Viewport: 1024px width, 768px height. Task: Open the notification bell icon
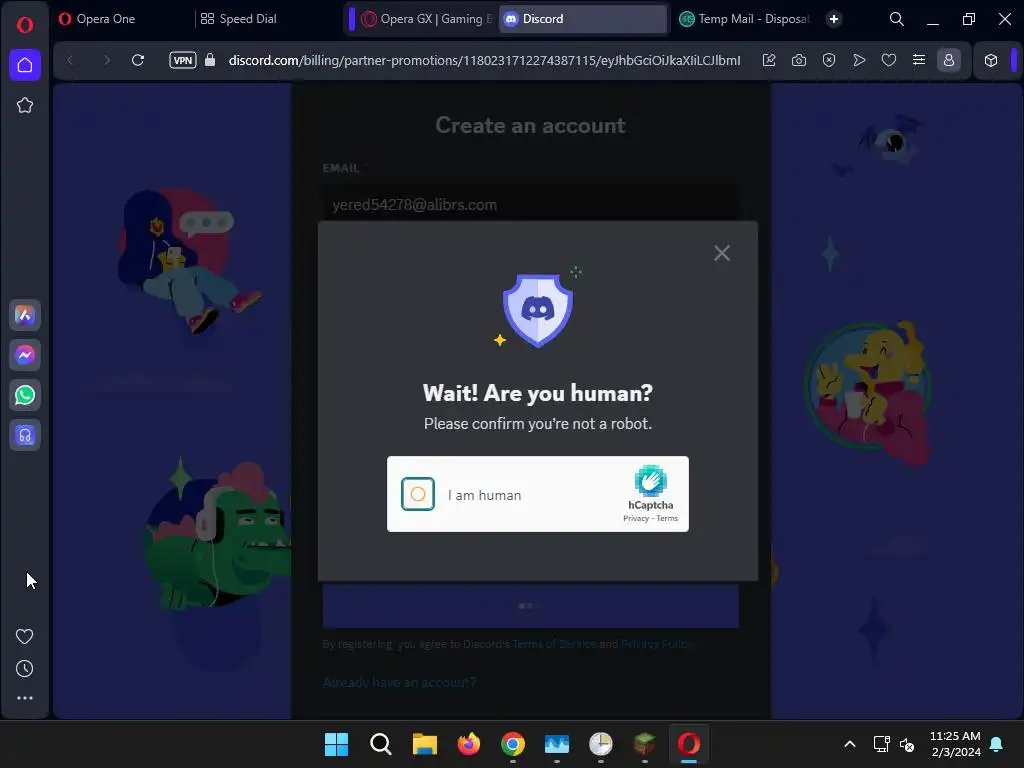click(x=996, y=744)
